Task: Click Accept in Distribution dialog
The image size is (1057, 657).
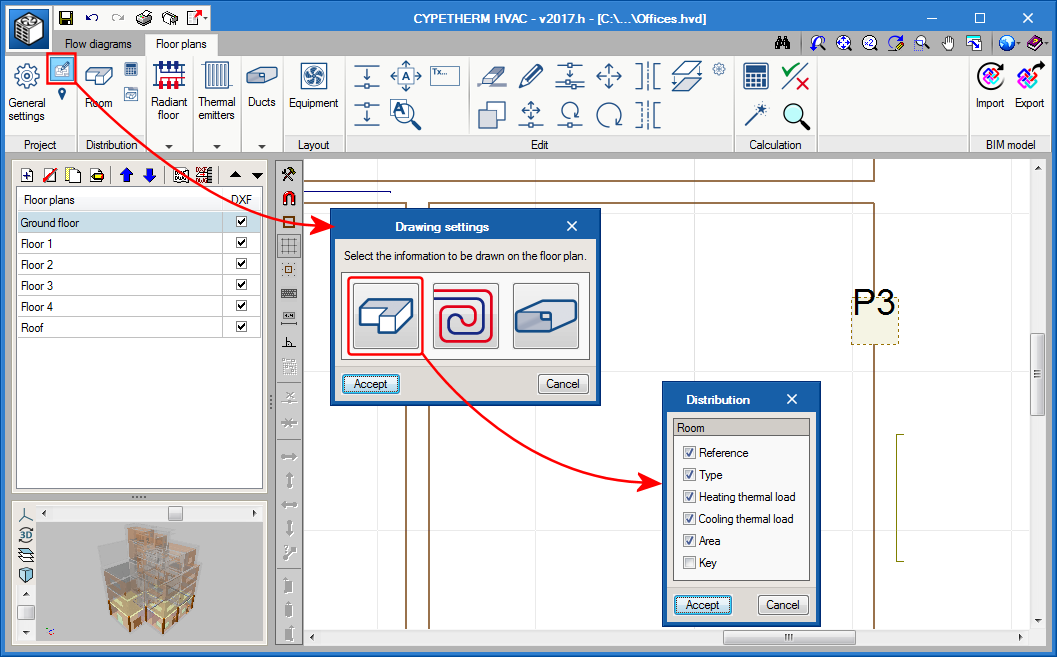Action: [x=702, y=605]
